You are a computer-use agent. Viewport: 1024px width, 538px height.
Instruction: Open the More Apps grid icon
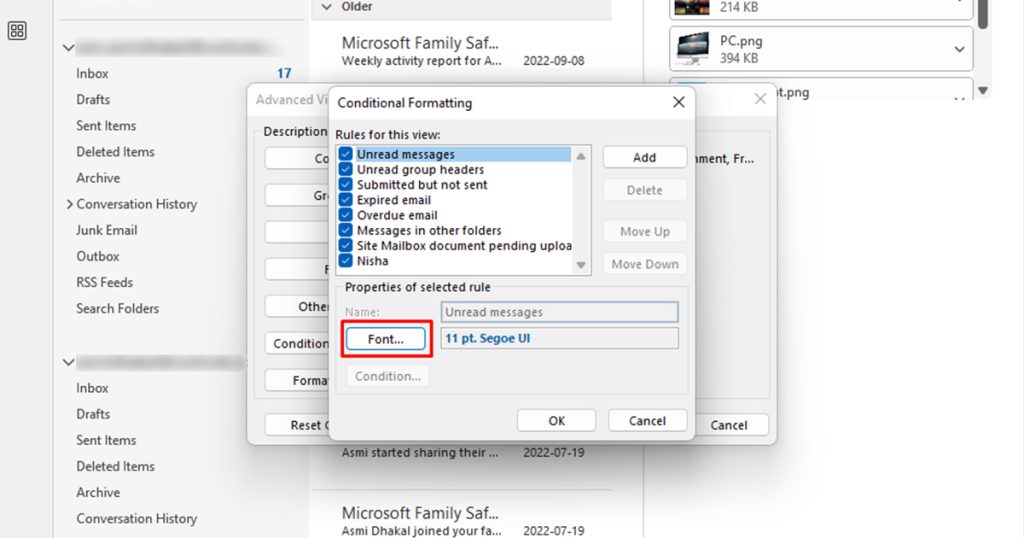click(17, 31)
